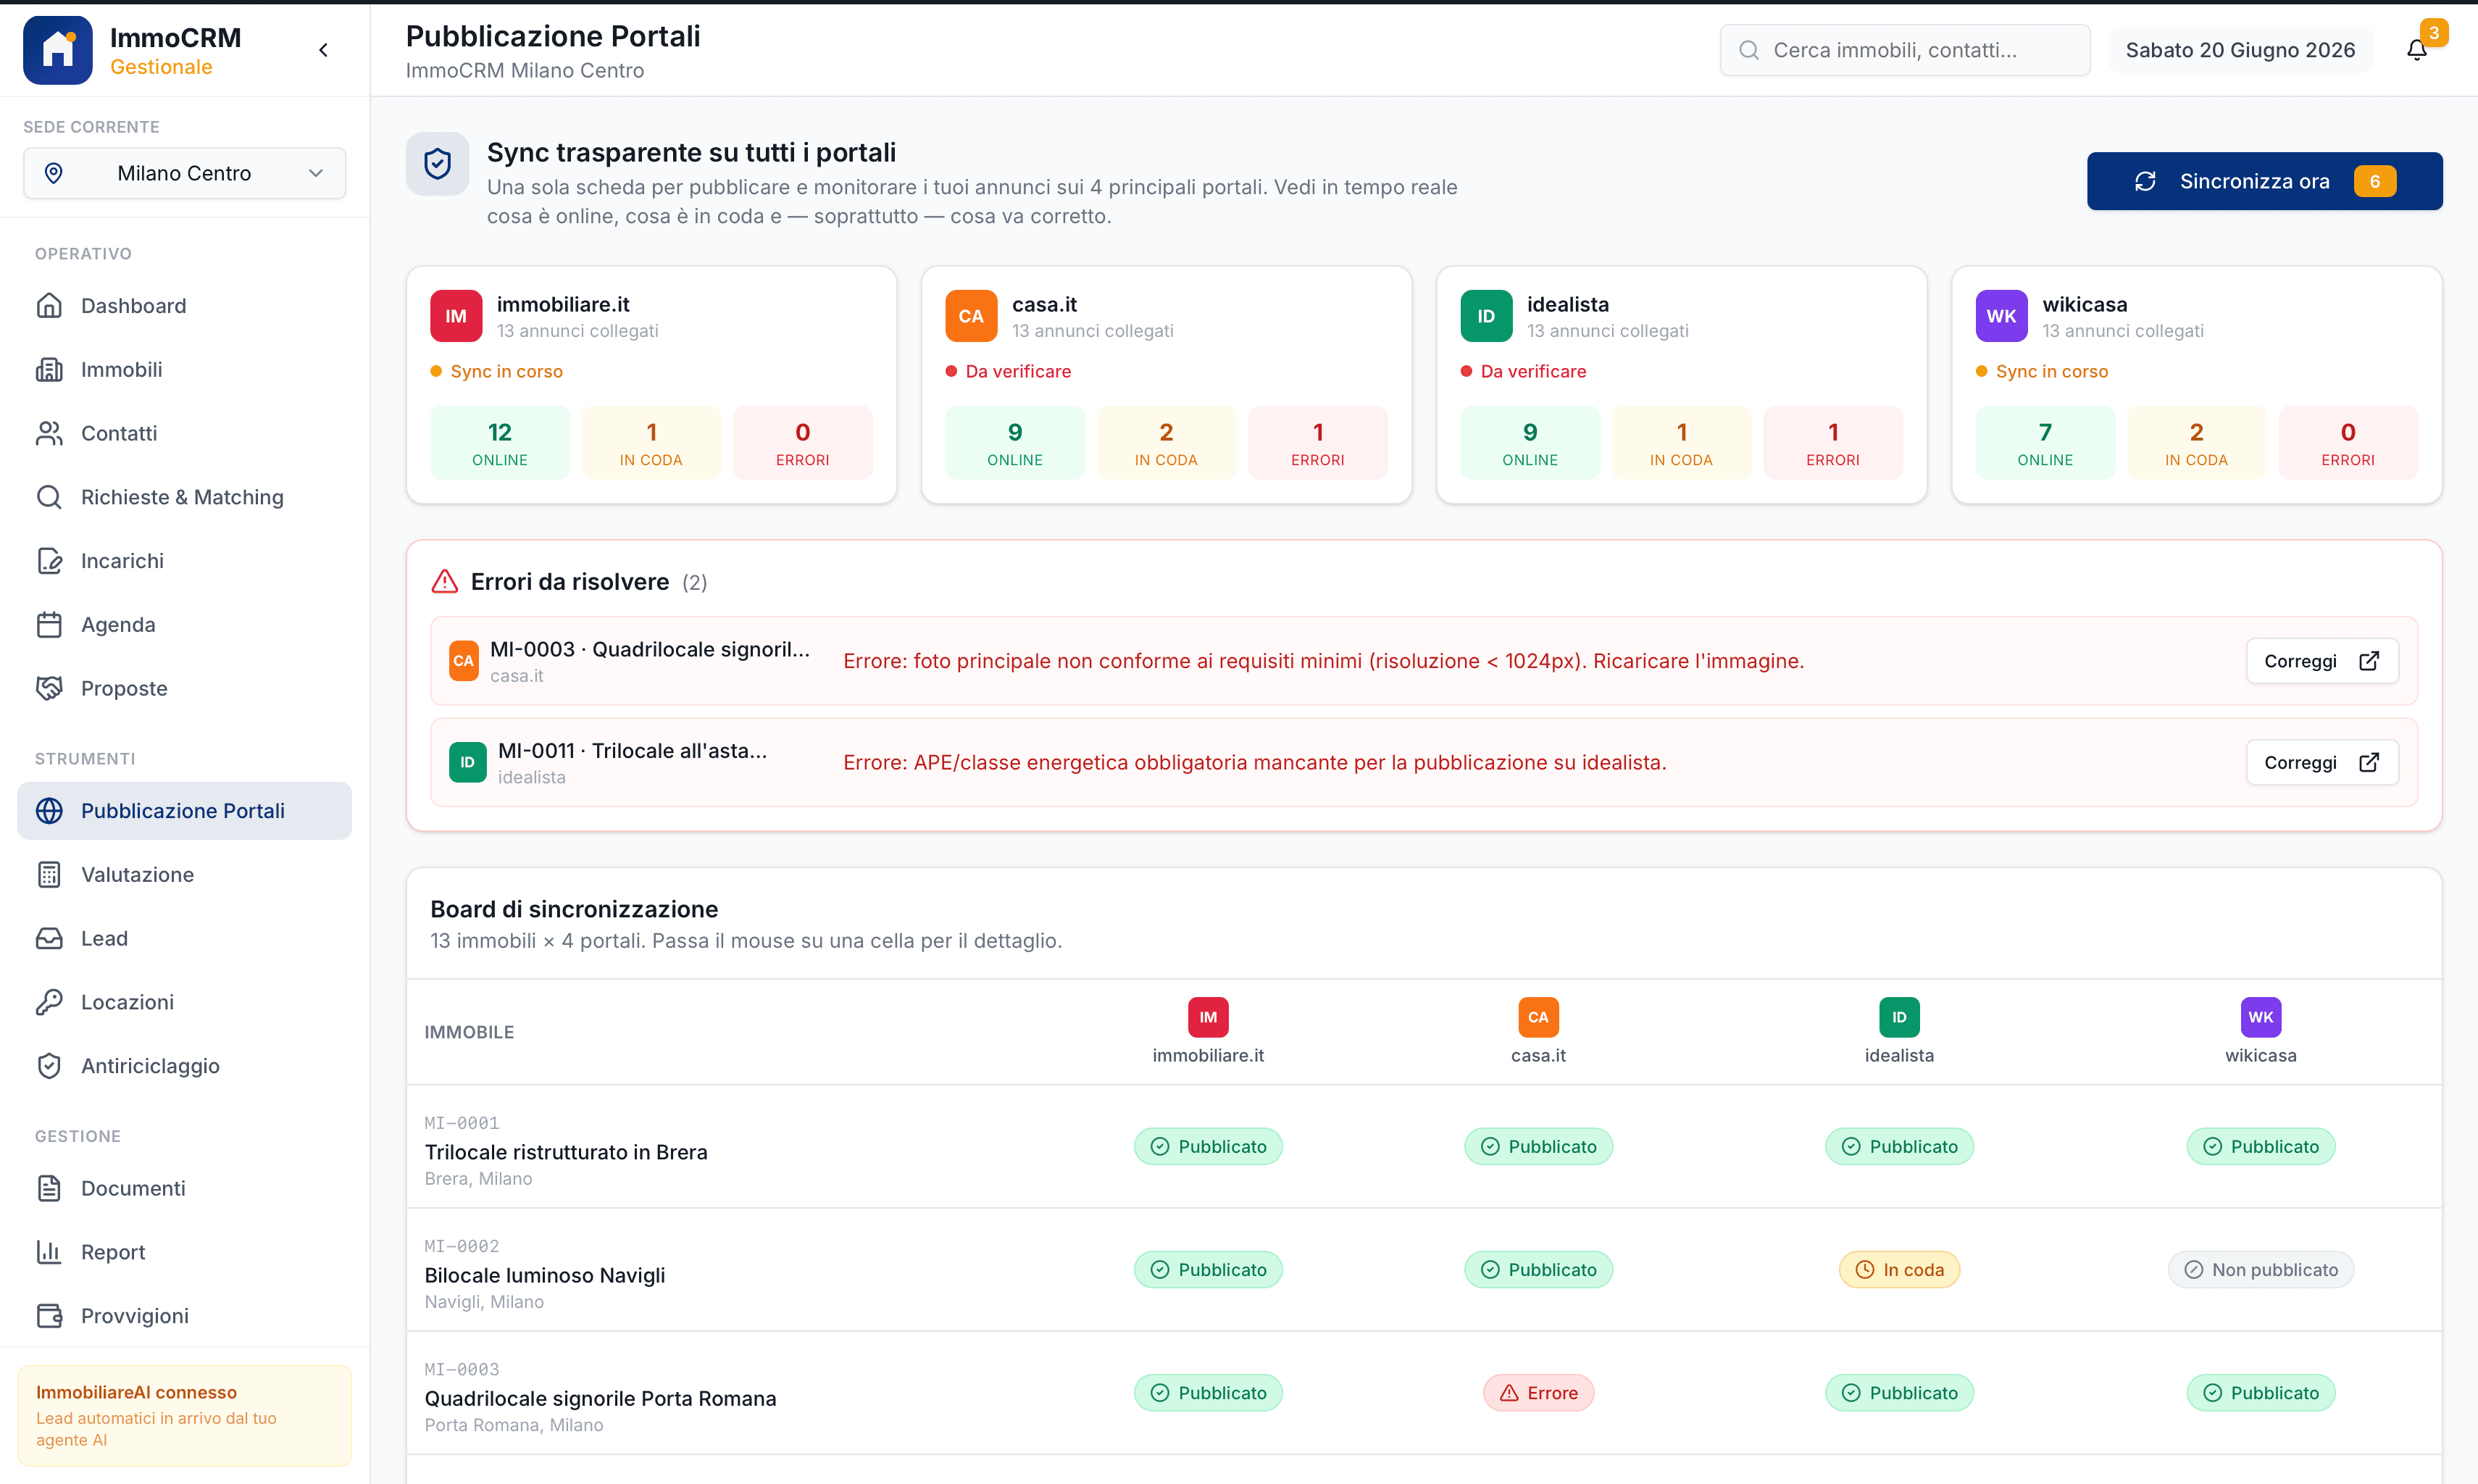Open Bilocale luminoso Navigli row
The image size is (2478, 1484).
pos(1424,1270)
